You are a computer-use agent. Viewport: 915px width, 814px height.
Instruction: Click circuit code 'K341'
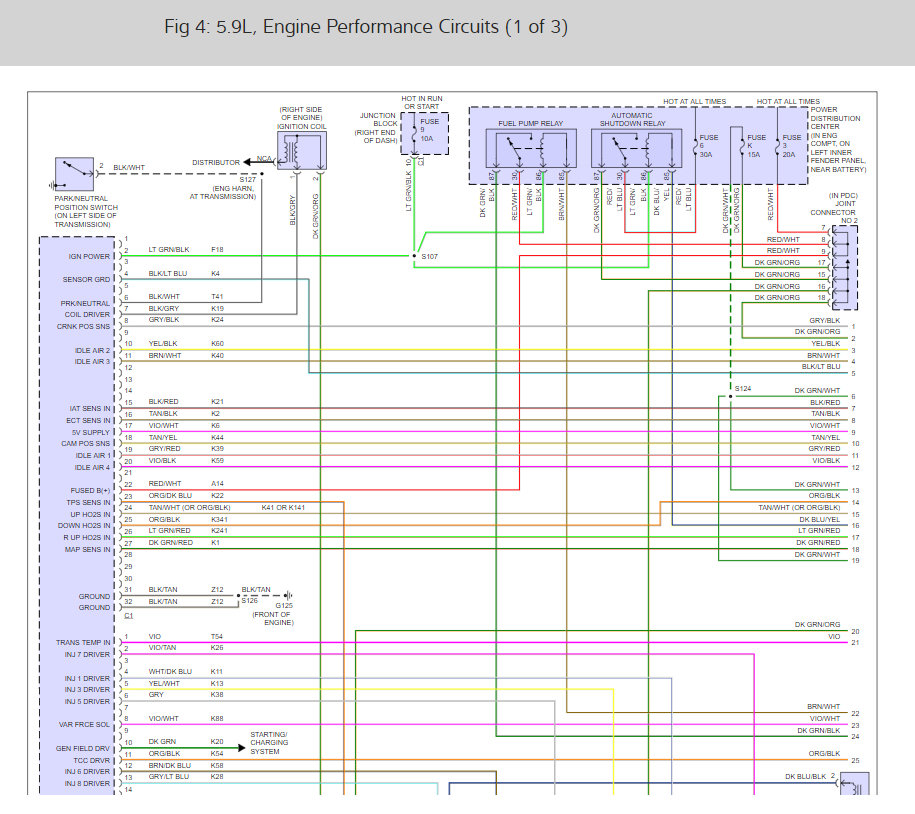(219, 519)
